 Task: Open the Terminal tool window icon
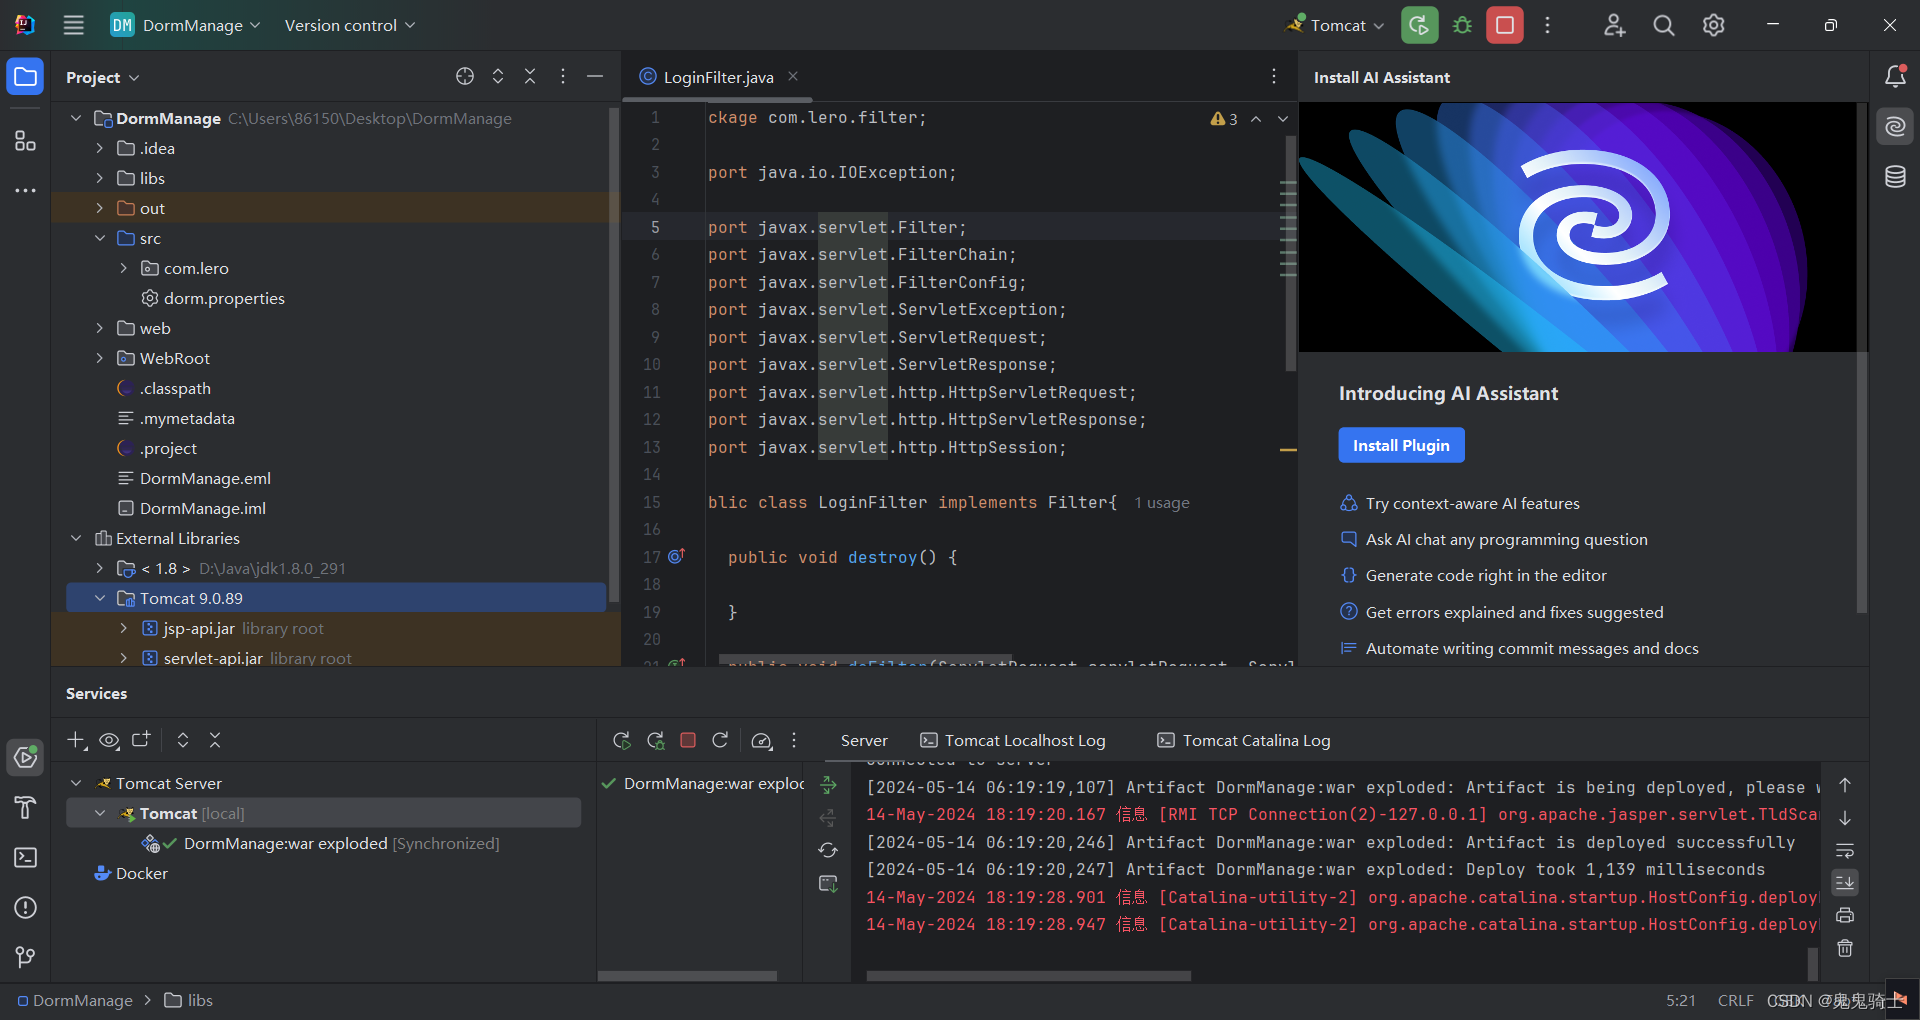pos(25,858)
